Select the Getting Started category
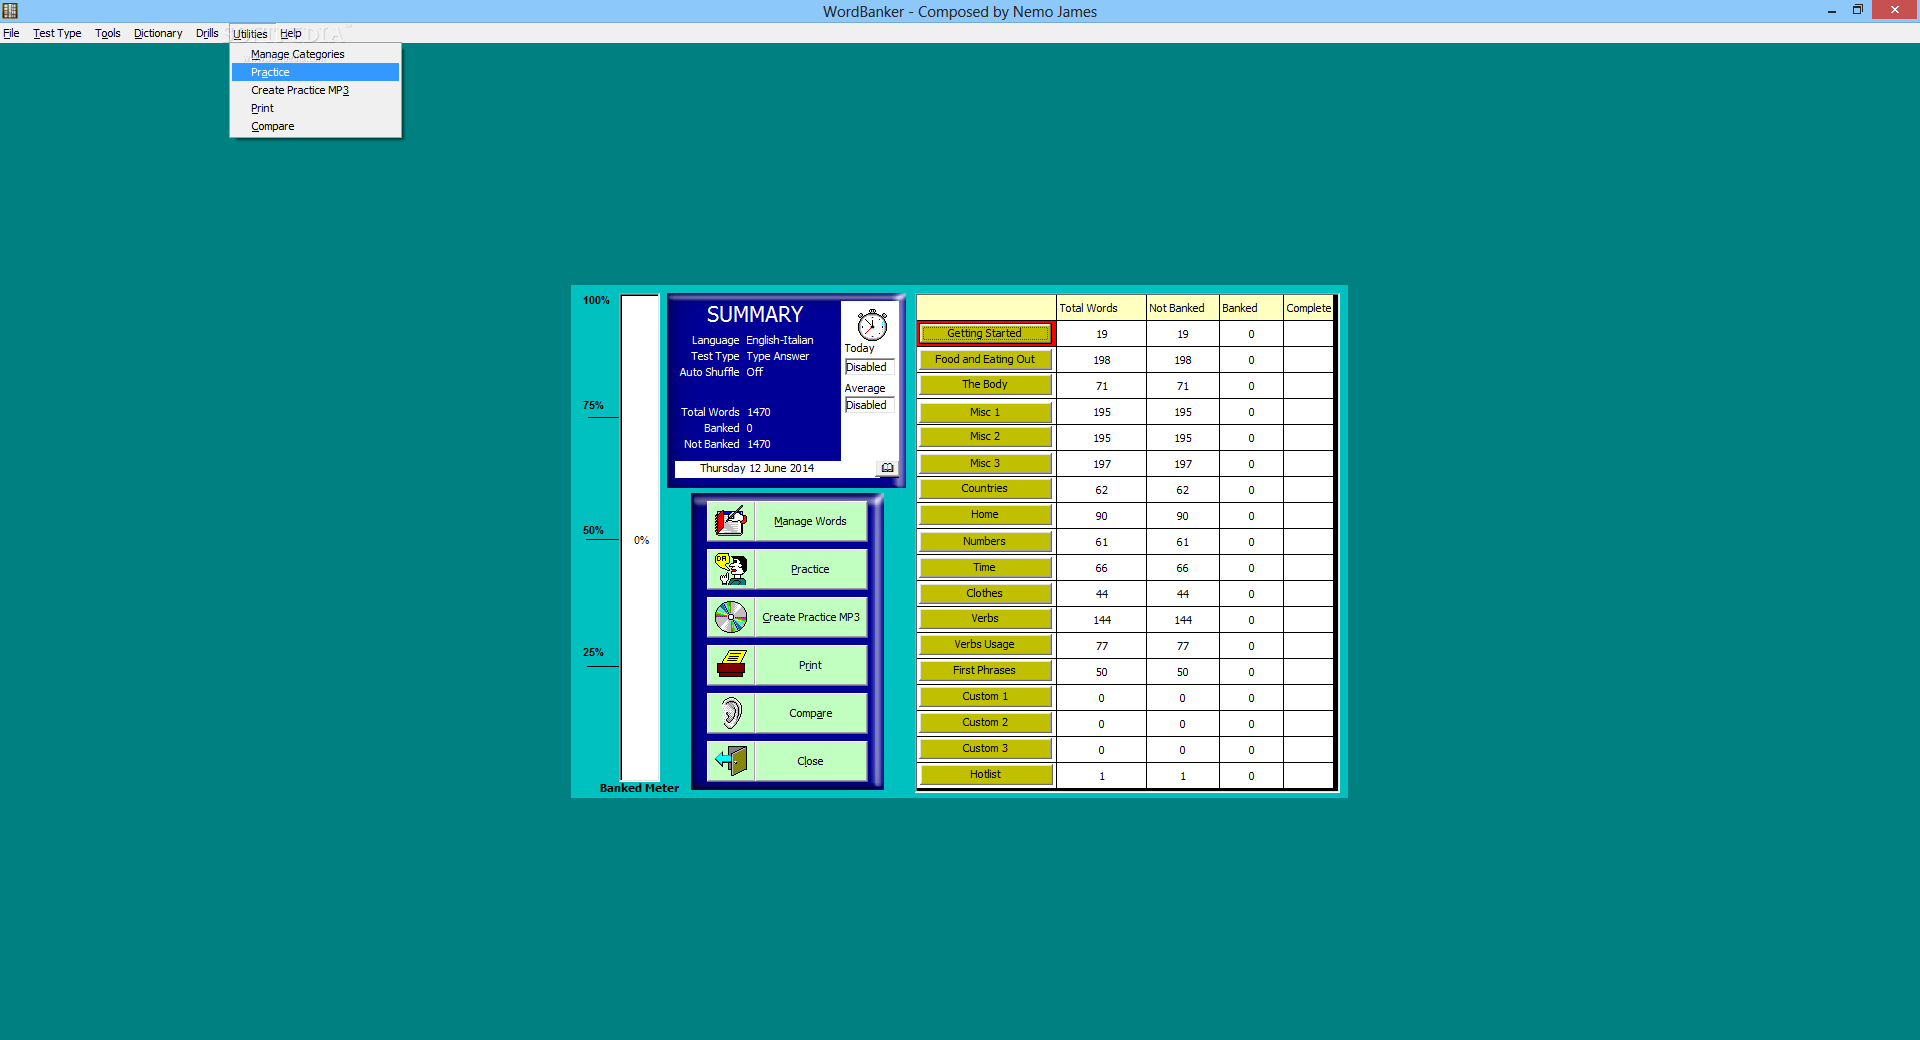 tap(985, 333)
